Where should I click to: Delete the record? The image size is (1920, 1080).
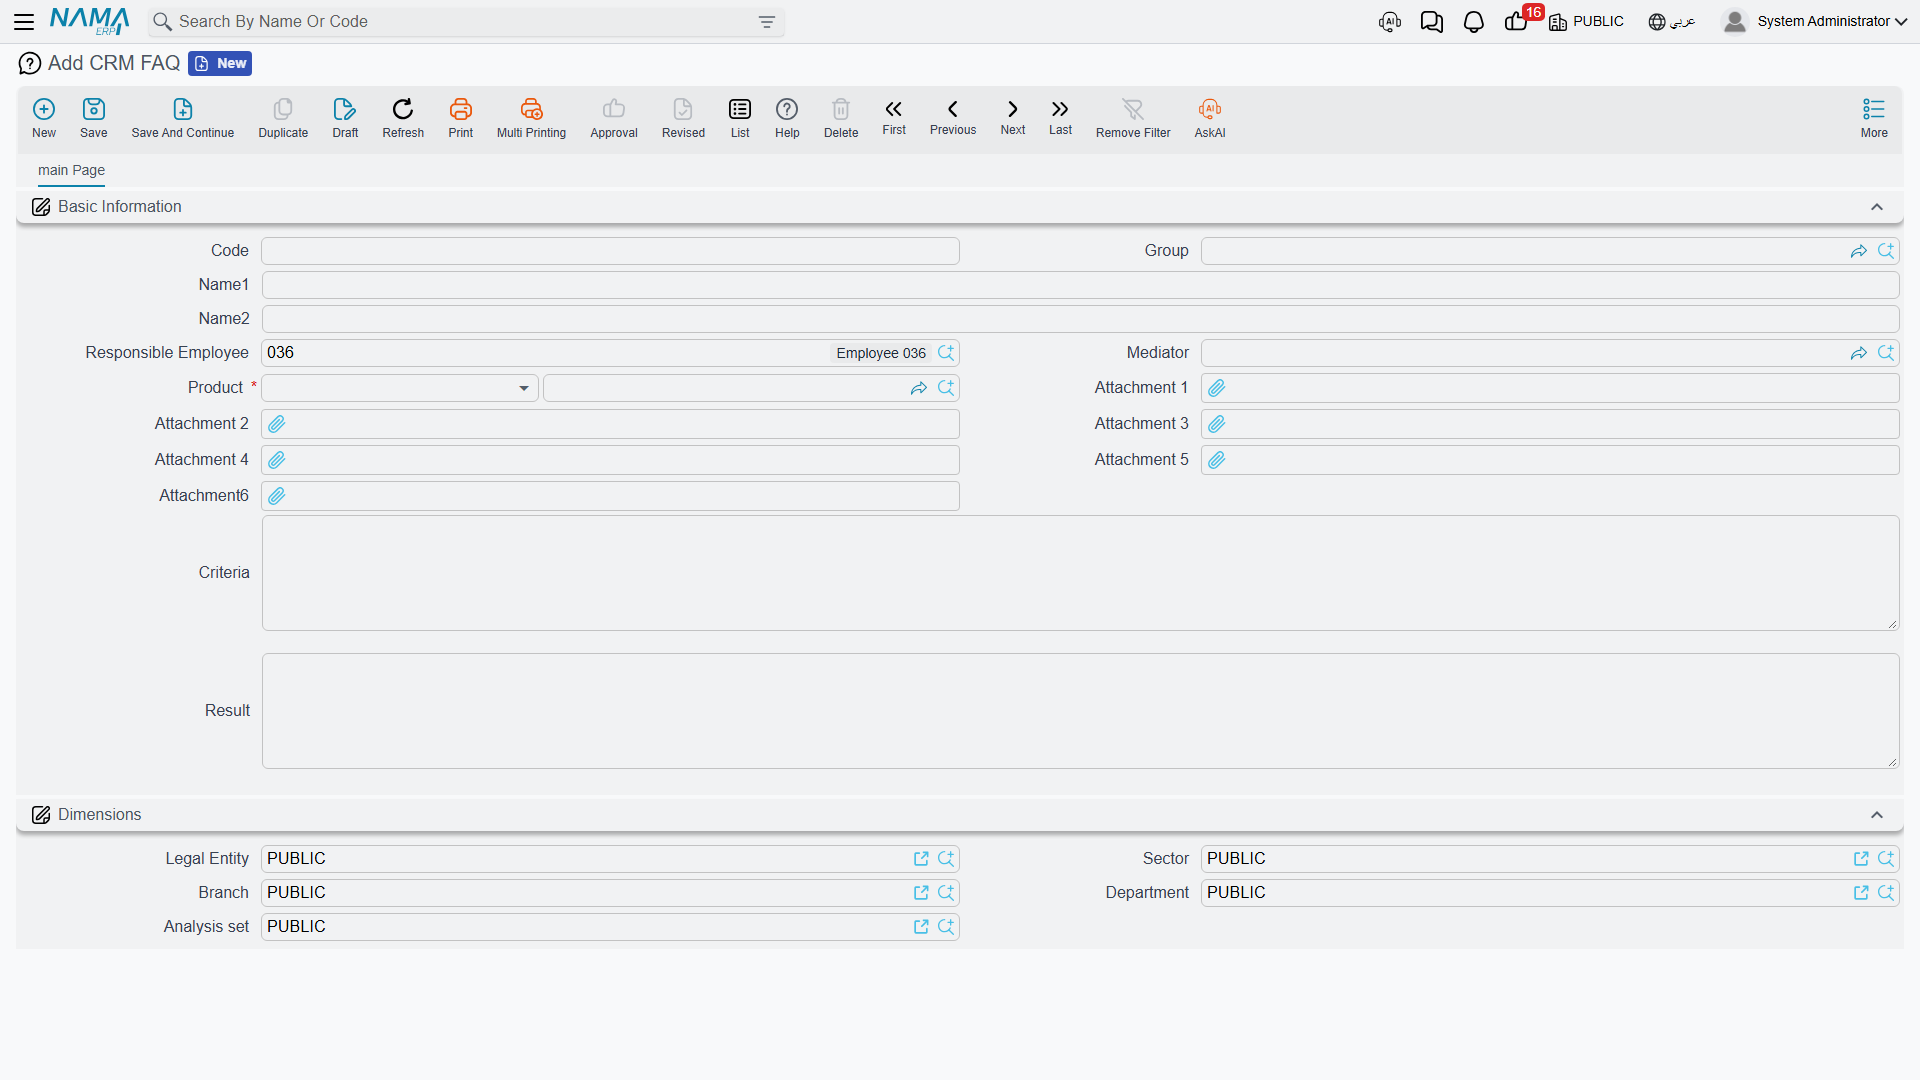[x=841, y=118]
